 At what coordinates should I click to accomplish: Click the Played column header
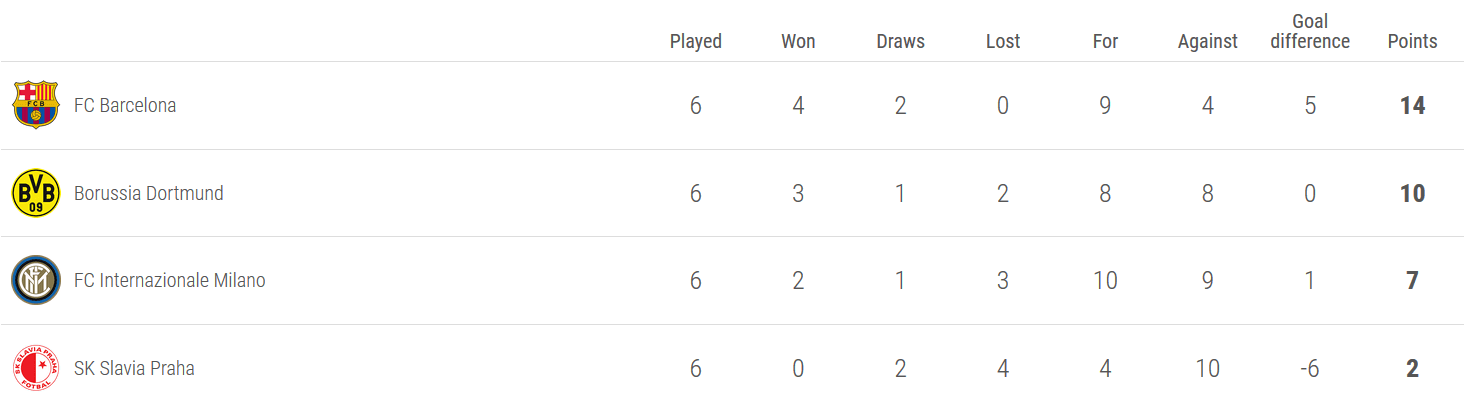click(x=696, y=41)
